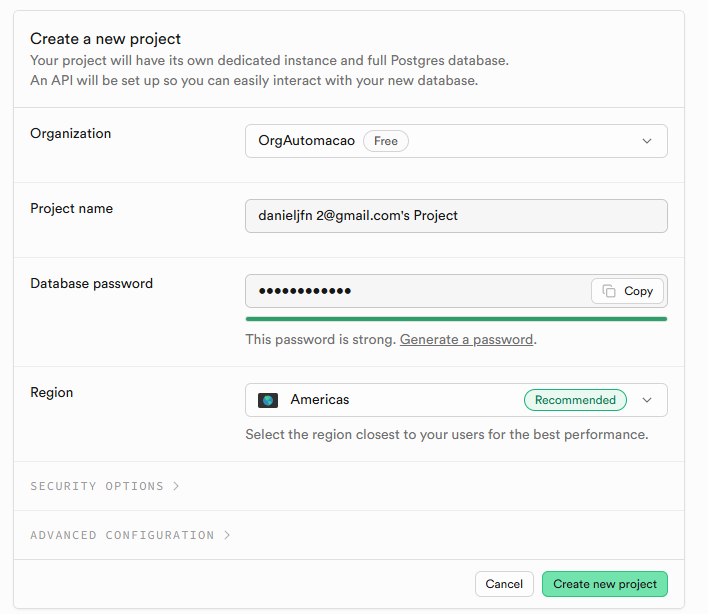Click the Americas globe icon
Viewport: 708px width, 614px height.
[268, 400]
